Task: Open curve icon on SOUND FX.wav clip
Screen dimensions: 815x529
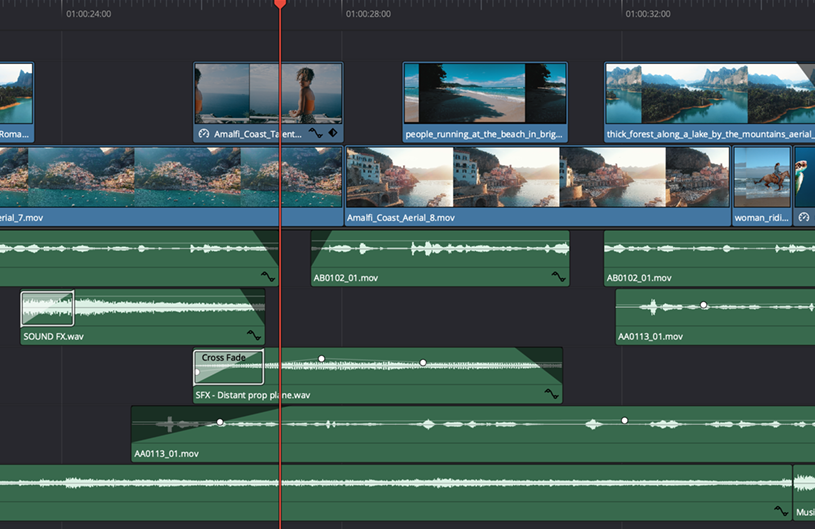Action: click(254, 335)
